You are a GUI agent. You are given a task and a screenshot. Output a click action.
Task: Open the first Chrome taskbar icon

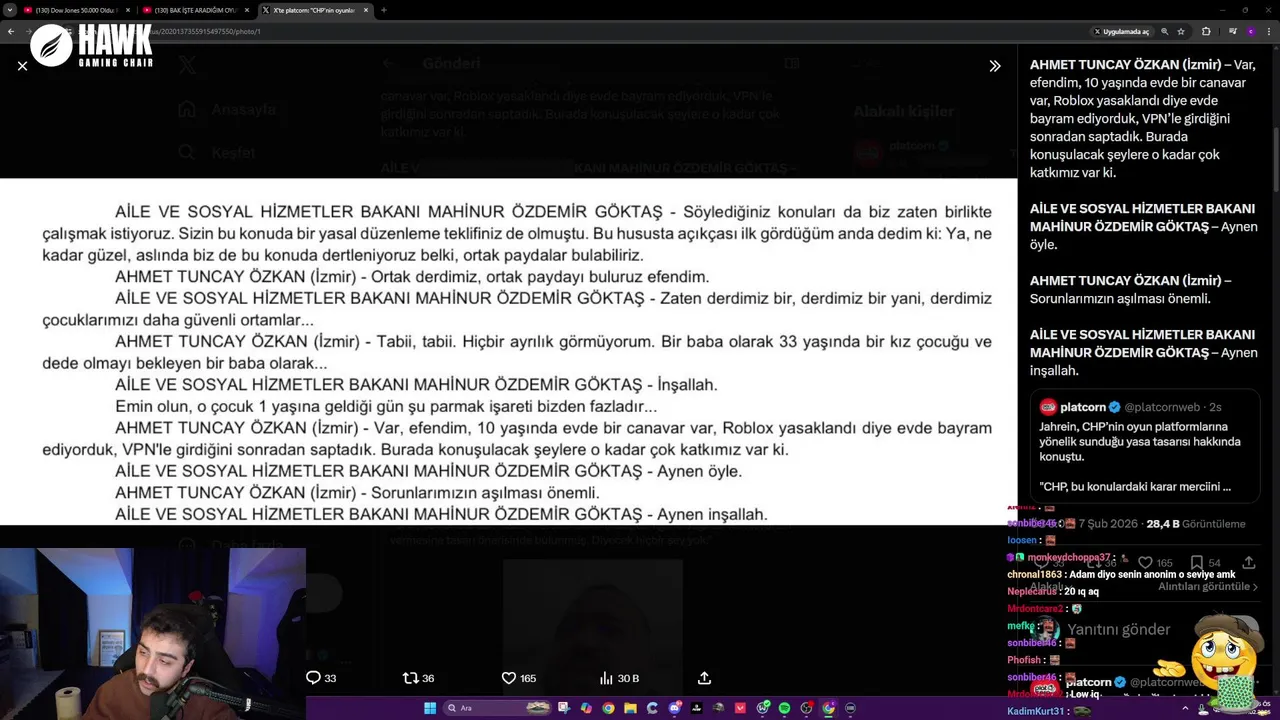(608, 708)
